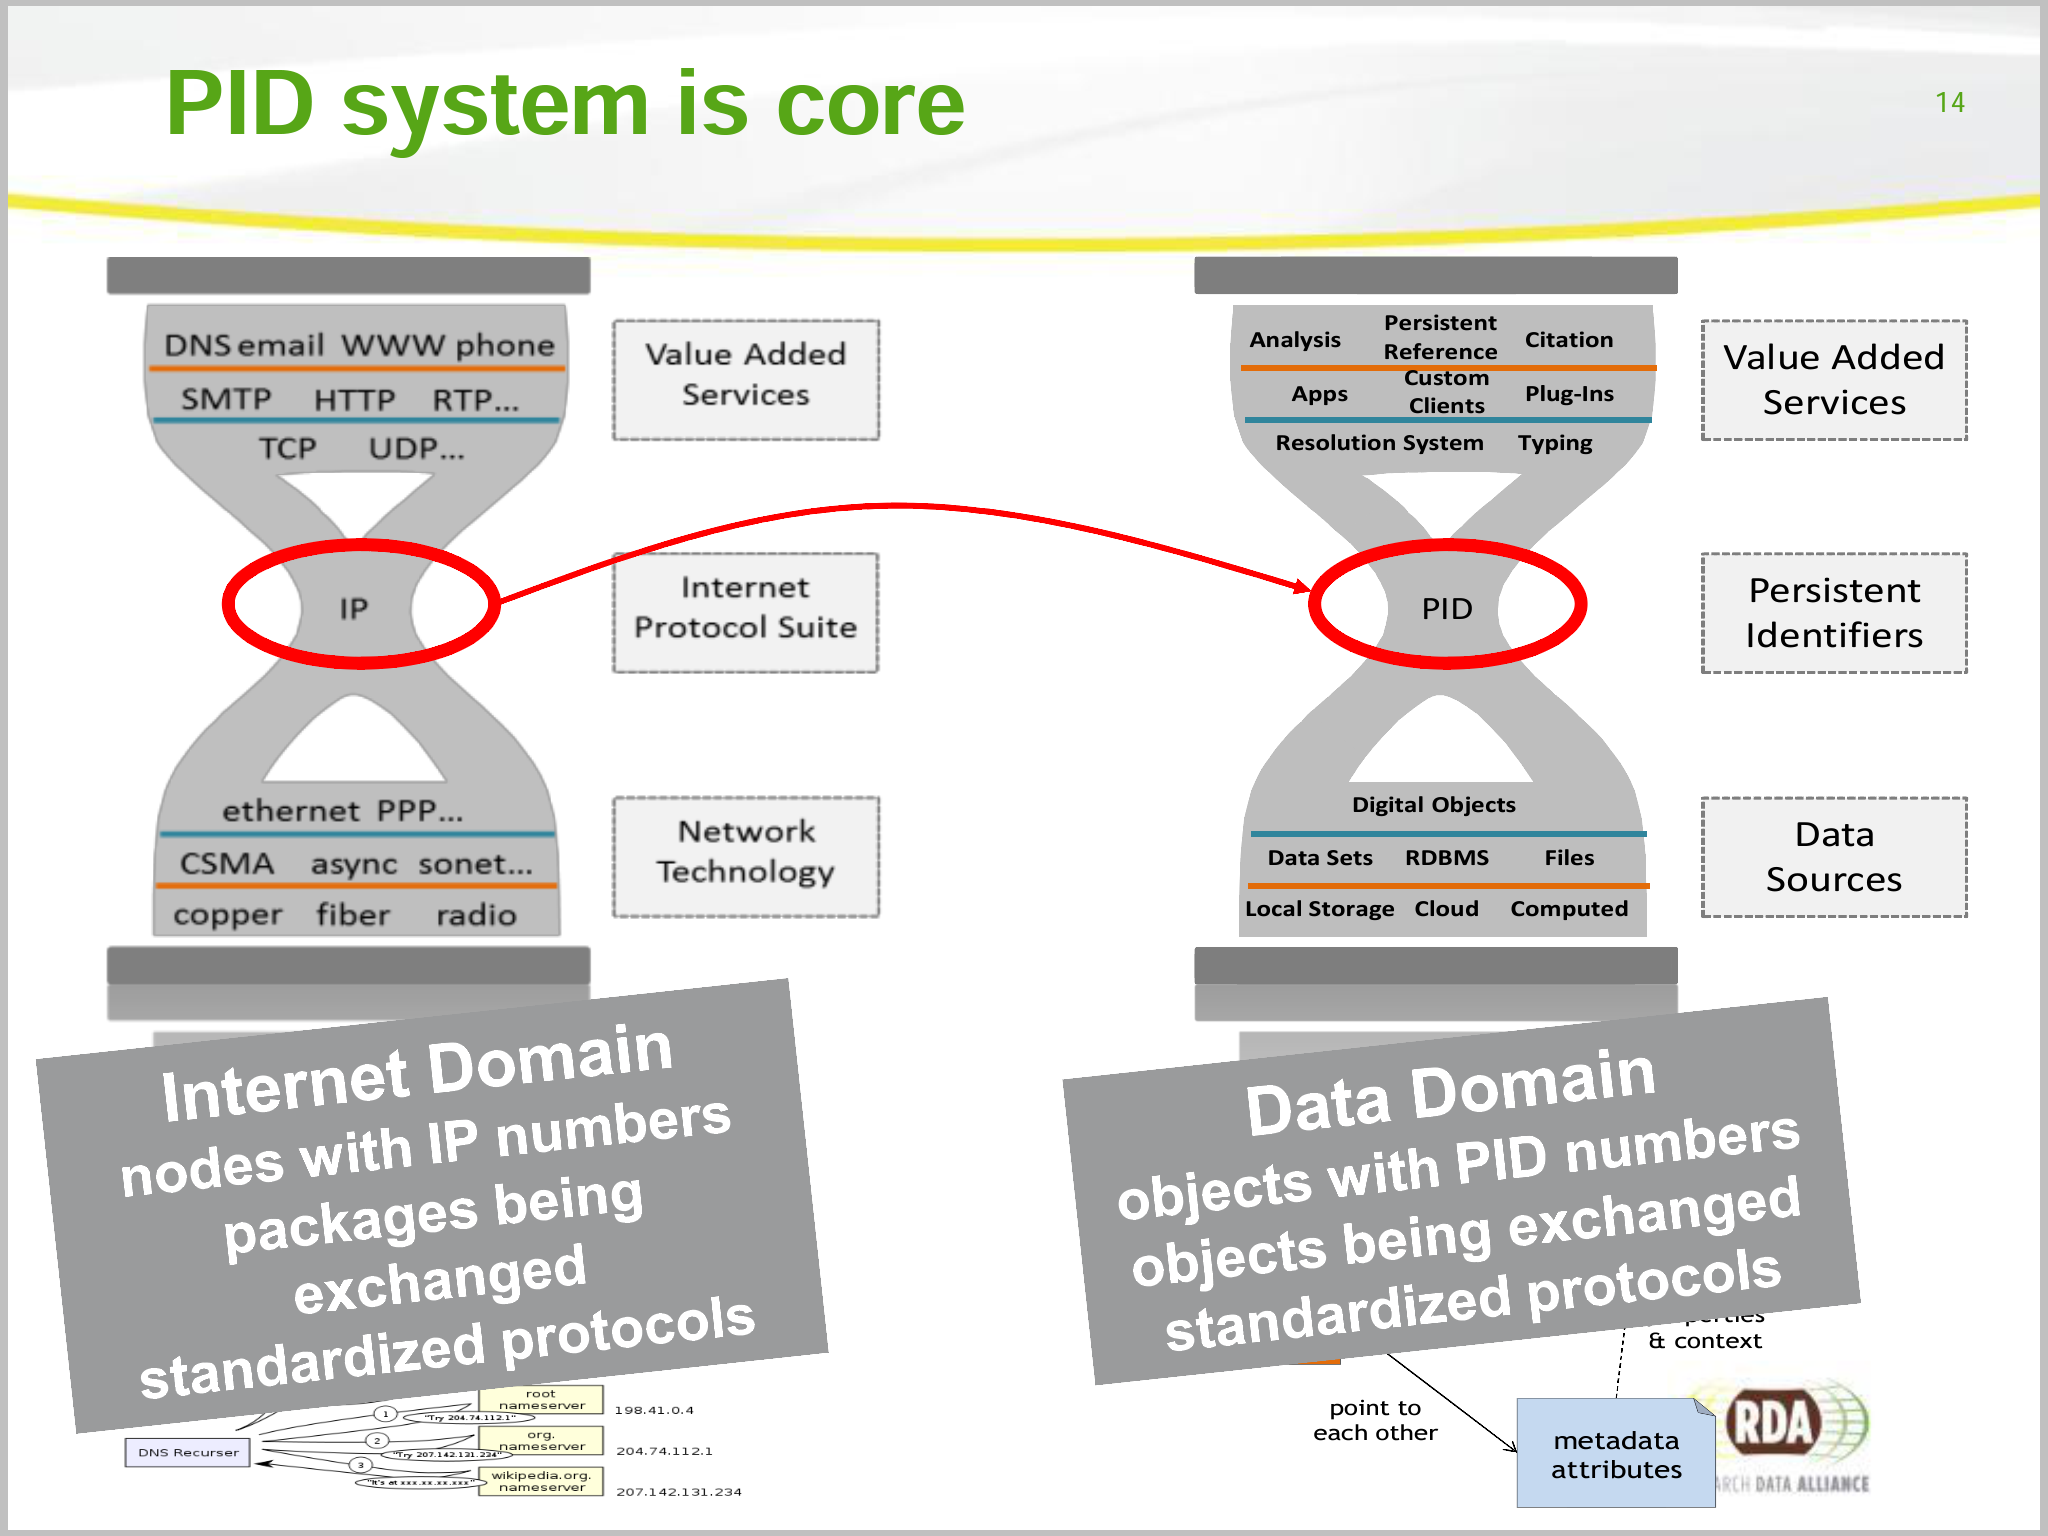Click the Value Added Services box beside the PID hourglass

pos(1834,380)
